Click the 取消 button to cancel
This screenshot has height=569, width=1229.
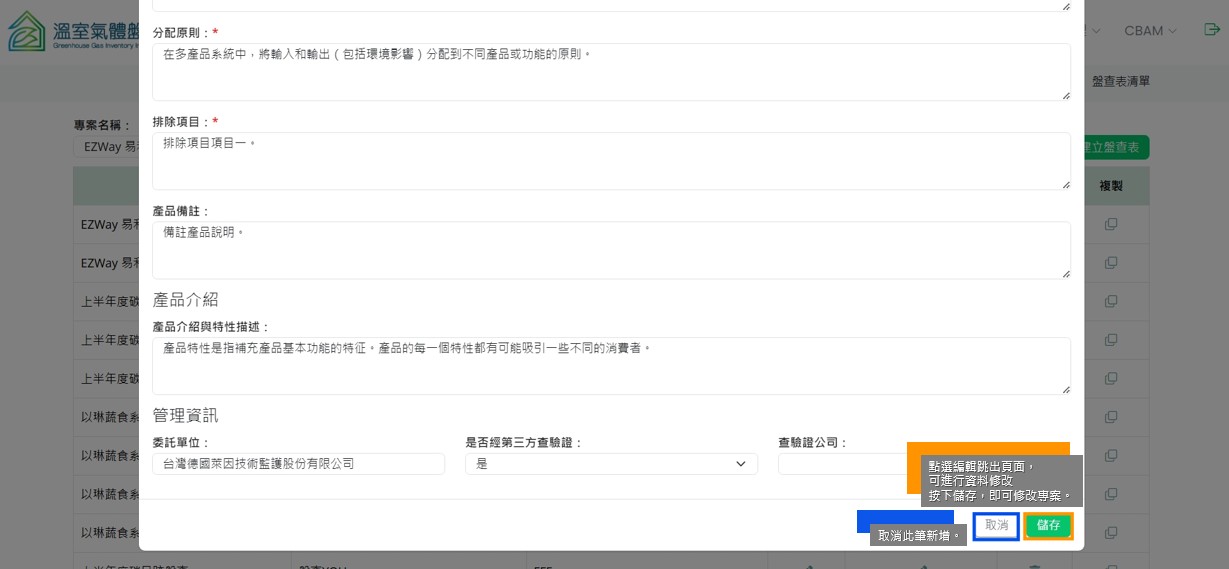(996, 526)
